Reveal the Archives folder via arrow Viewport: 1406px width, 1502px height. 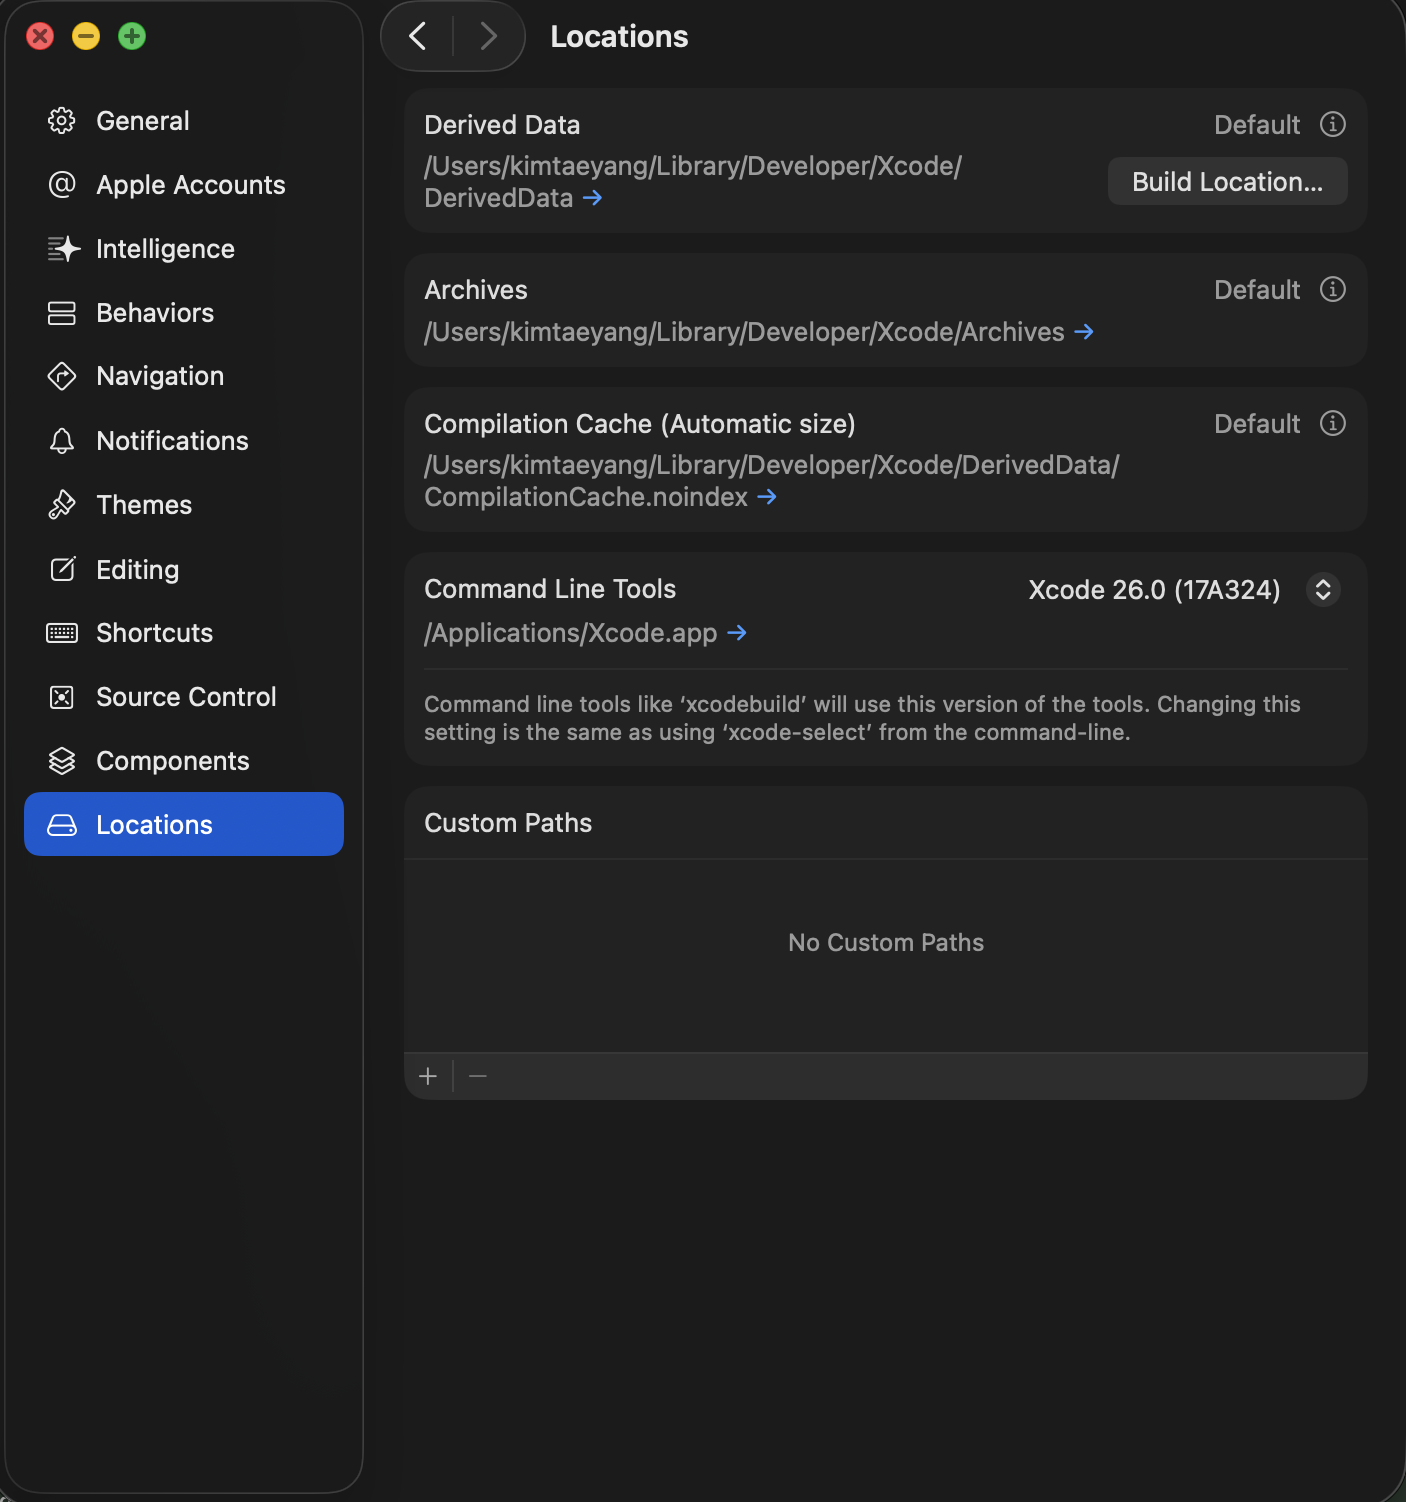tap(1083, 332)
